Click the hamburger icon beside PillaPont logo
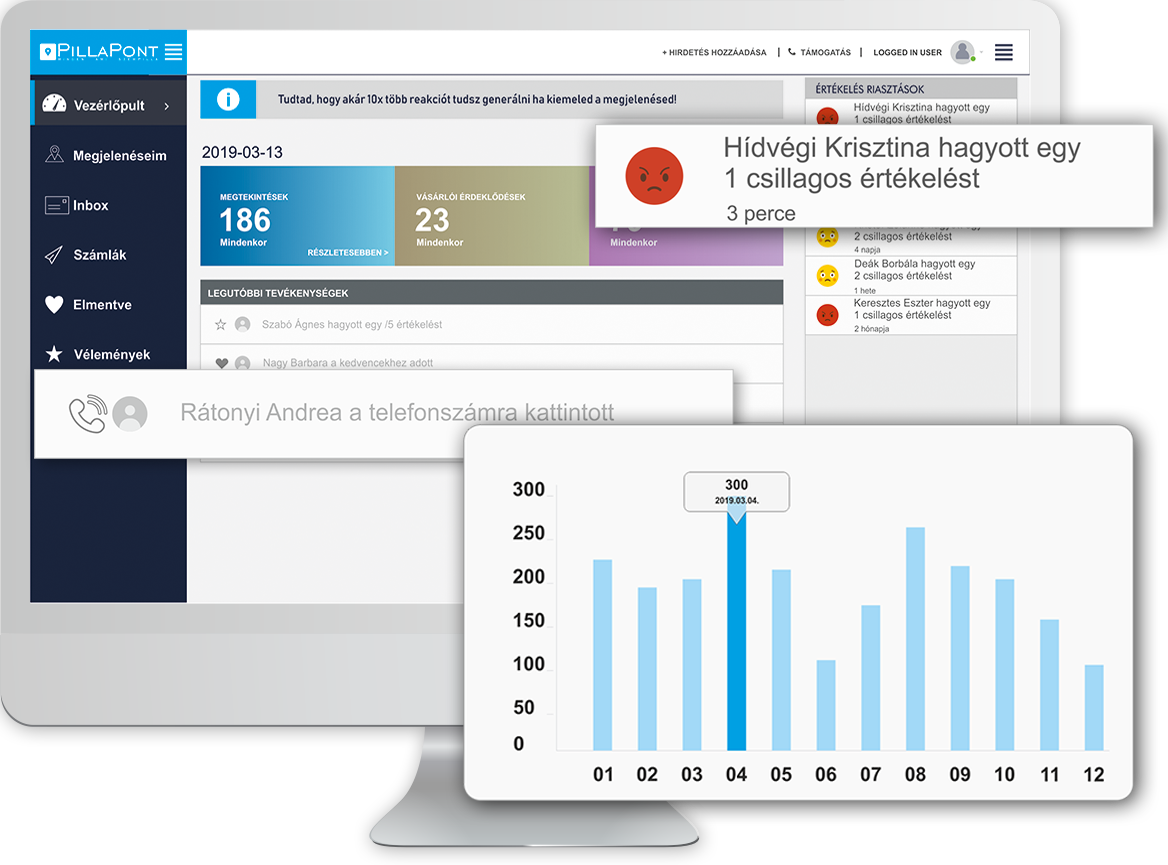This screenshot has width=1168, height=865. [174, 52]
